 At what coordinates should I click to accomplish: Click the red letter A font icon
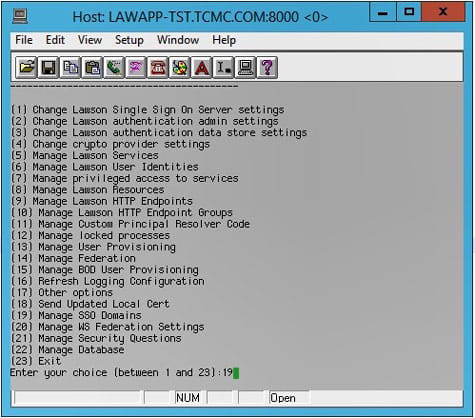pyautogui.click(x=201, y=68)
